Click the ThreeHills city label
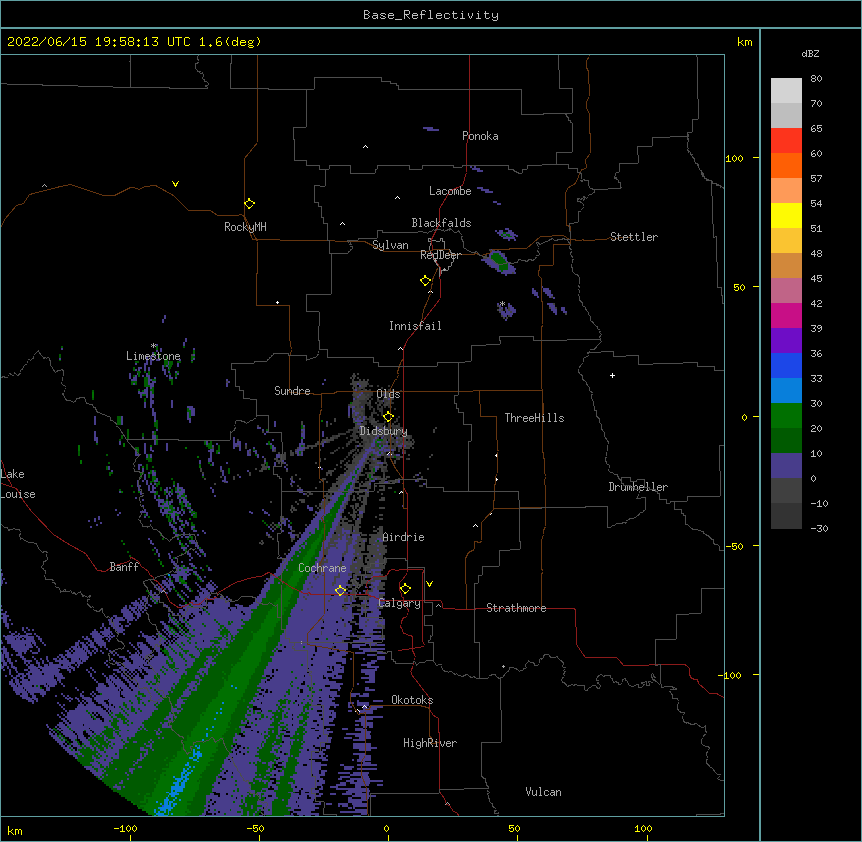The image size is (862, 842). pos(534,418)
